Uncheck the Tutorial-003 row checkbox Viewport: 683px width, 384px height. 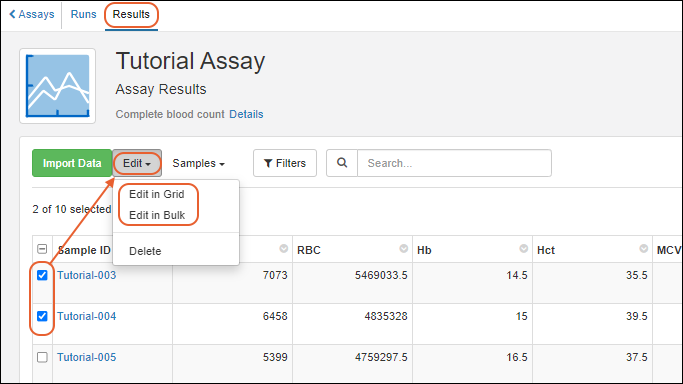coord(42,275)
